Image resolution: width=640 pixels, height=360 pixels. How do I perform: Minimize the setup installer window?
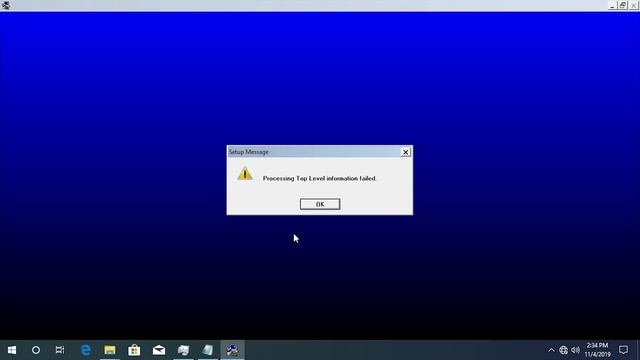[612, 5]
